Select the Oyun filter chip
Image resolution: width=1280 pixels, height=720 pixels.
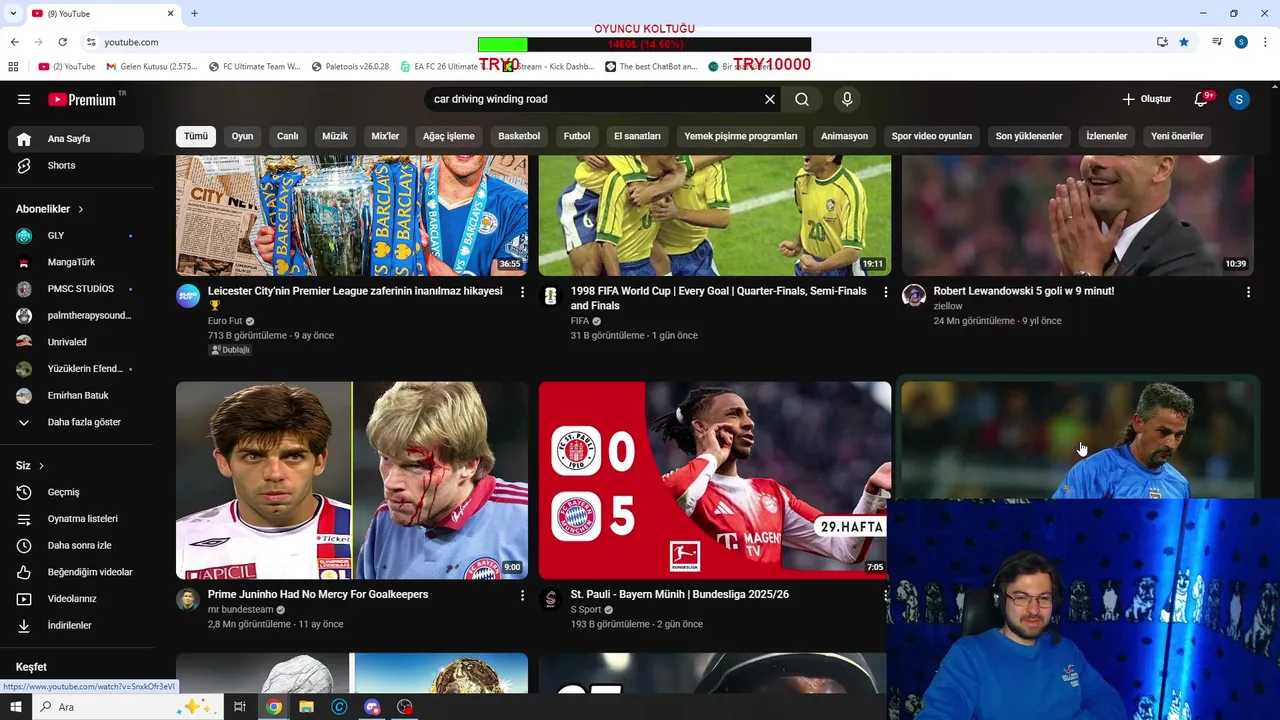tap(243, 136)
